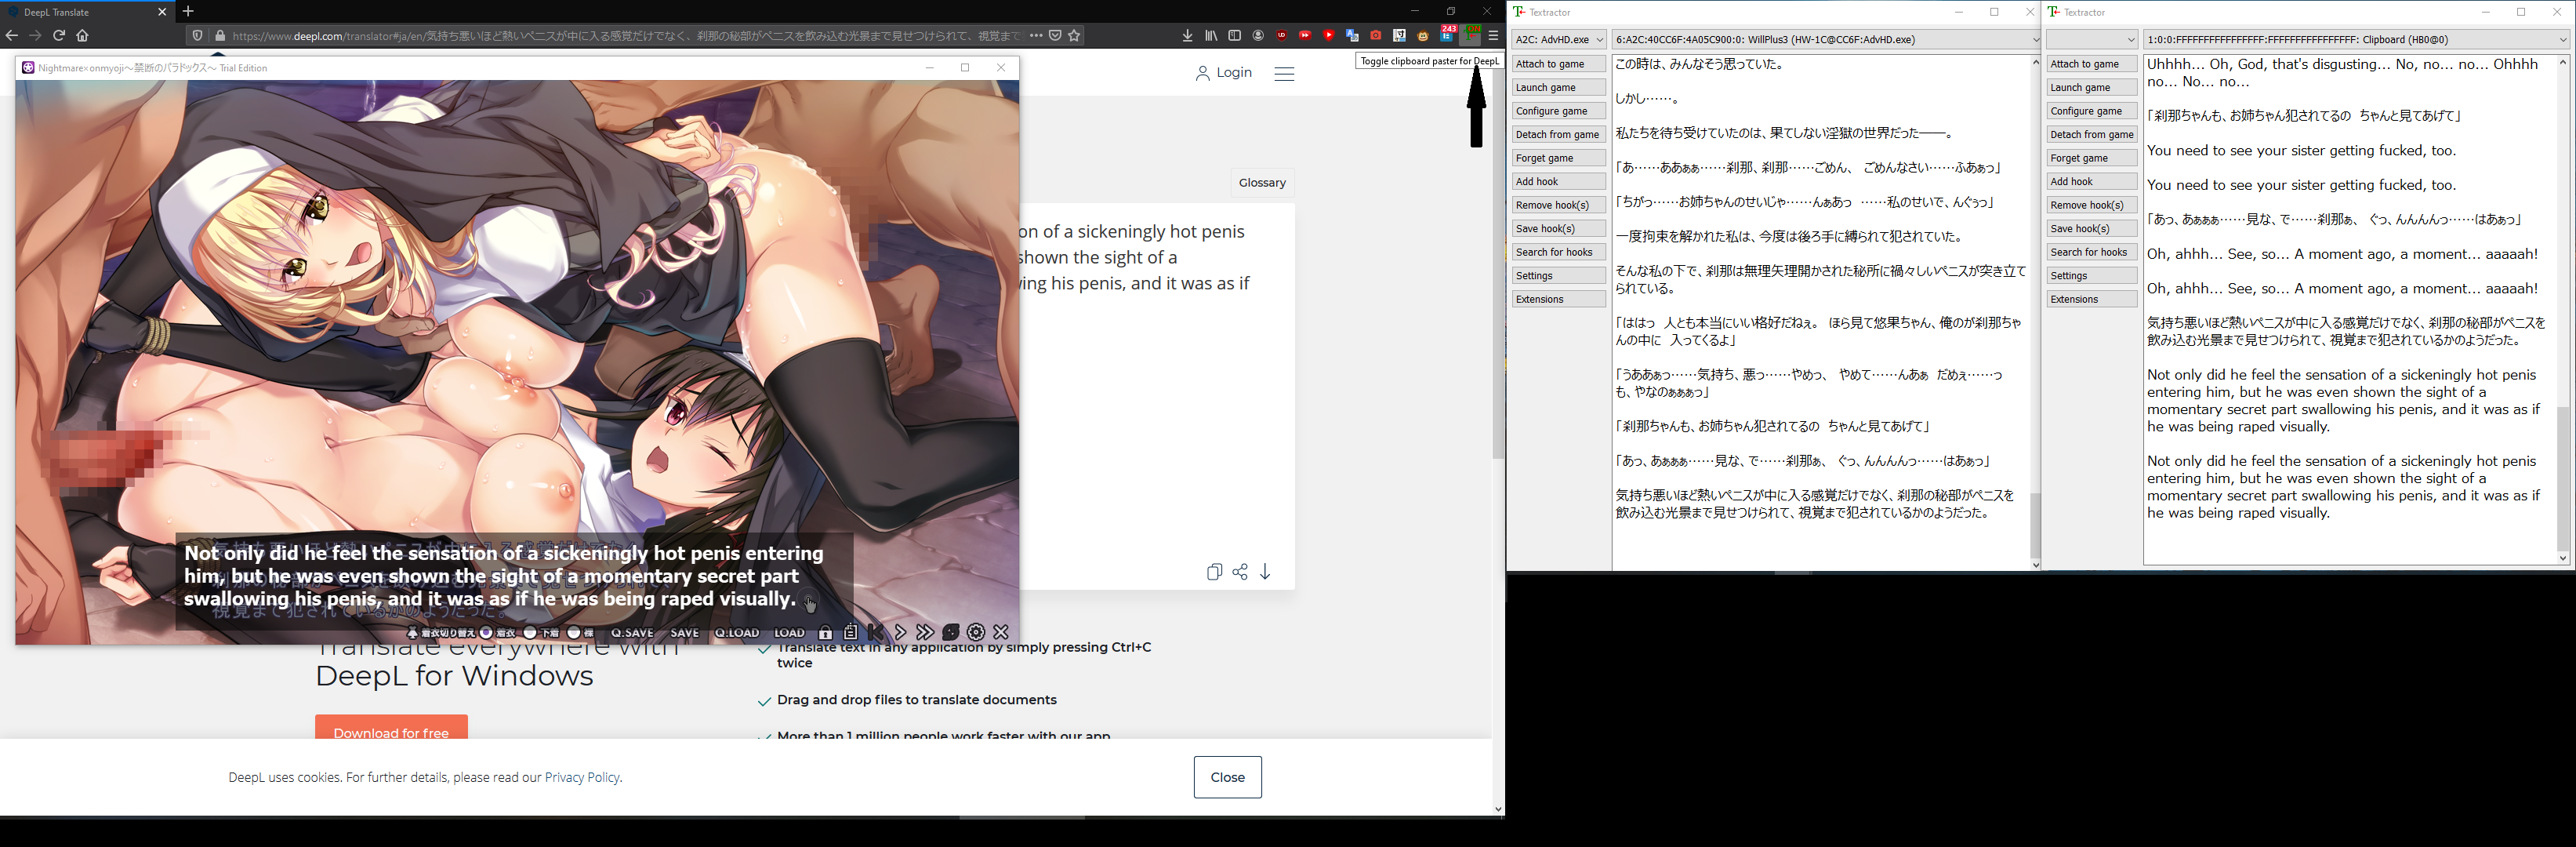Image resolution: width=2576 pixels, height=847 pixels.
Task: Open empty process dropdown in right Textractor
Action: (2091, 40)
